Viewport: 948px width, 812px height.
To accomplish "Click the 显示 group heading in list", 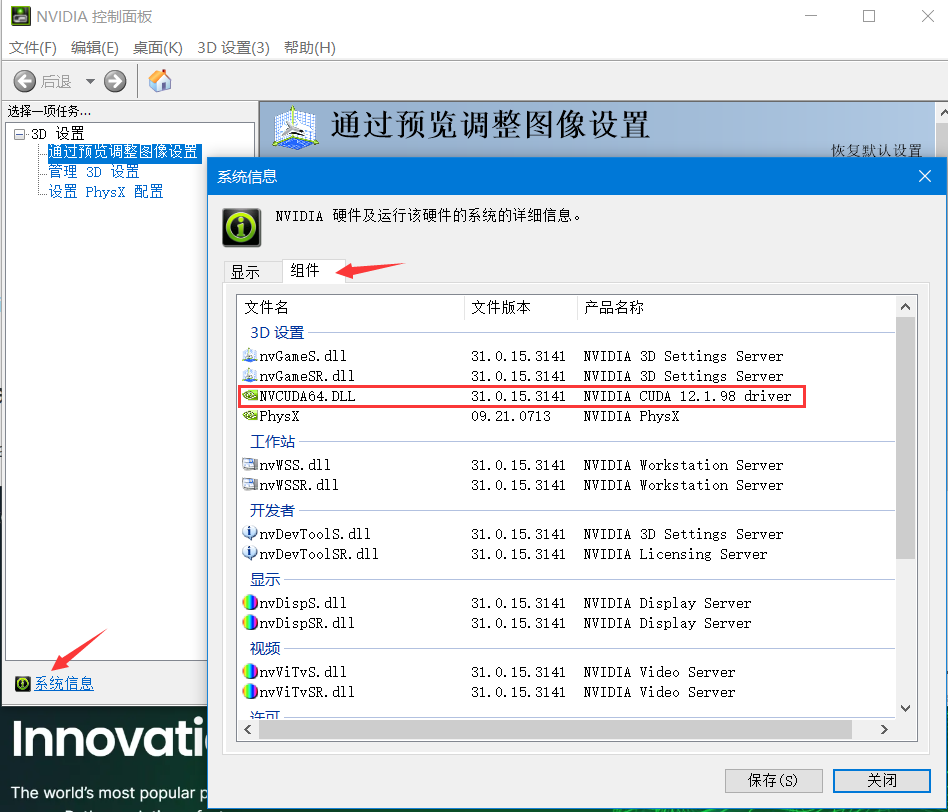I will coord(265,580).
